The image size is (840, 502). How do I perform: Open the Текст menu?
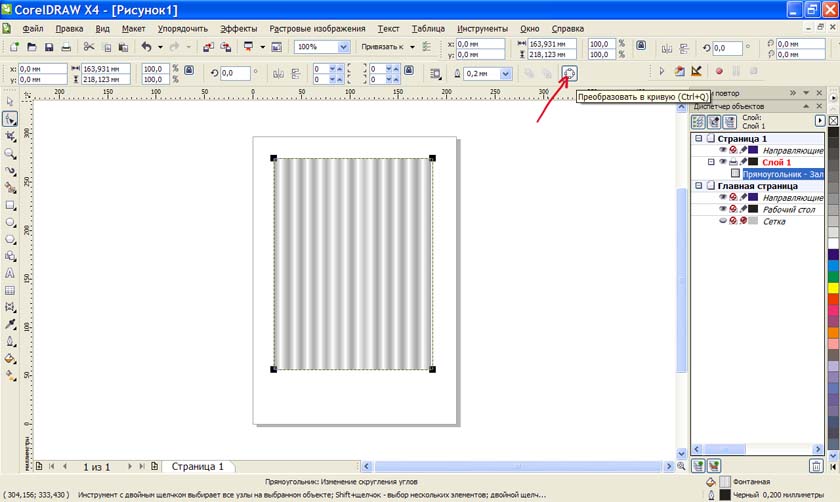tap(389, 29)
